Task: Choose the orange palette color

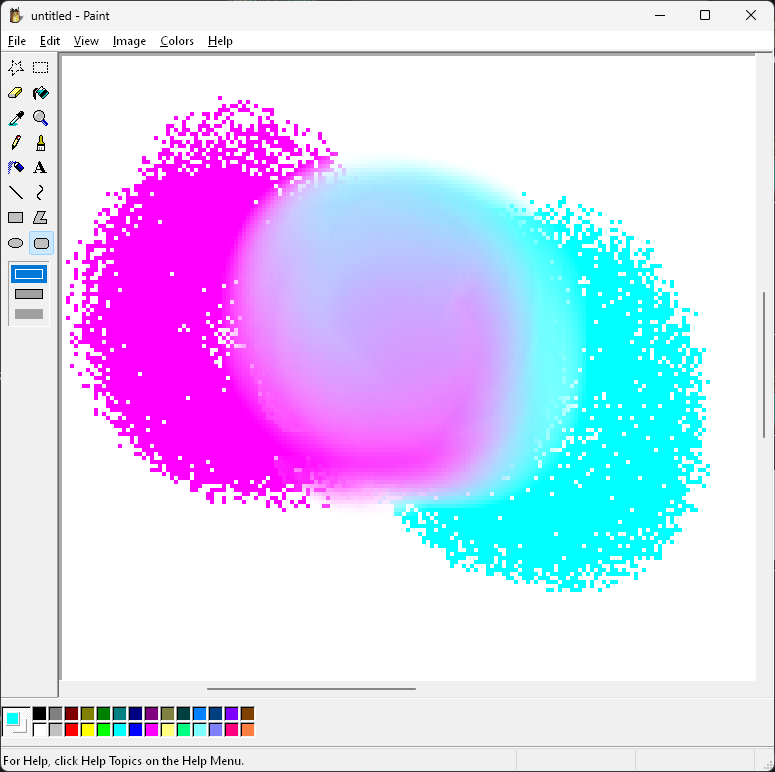Action: pyautogui.click(x=248, y=729)
